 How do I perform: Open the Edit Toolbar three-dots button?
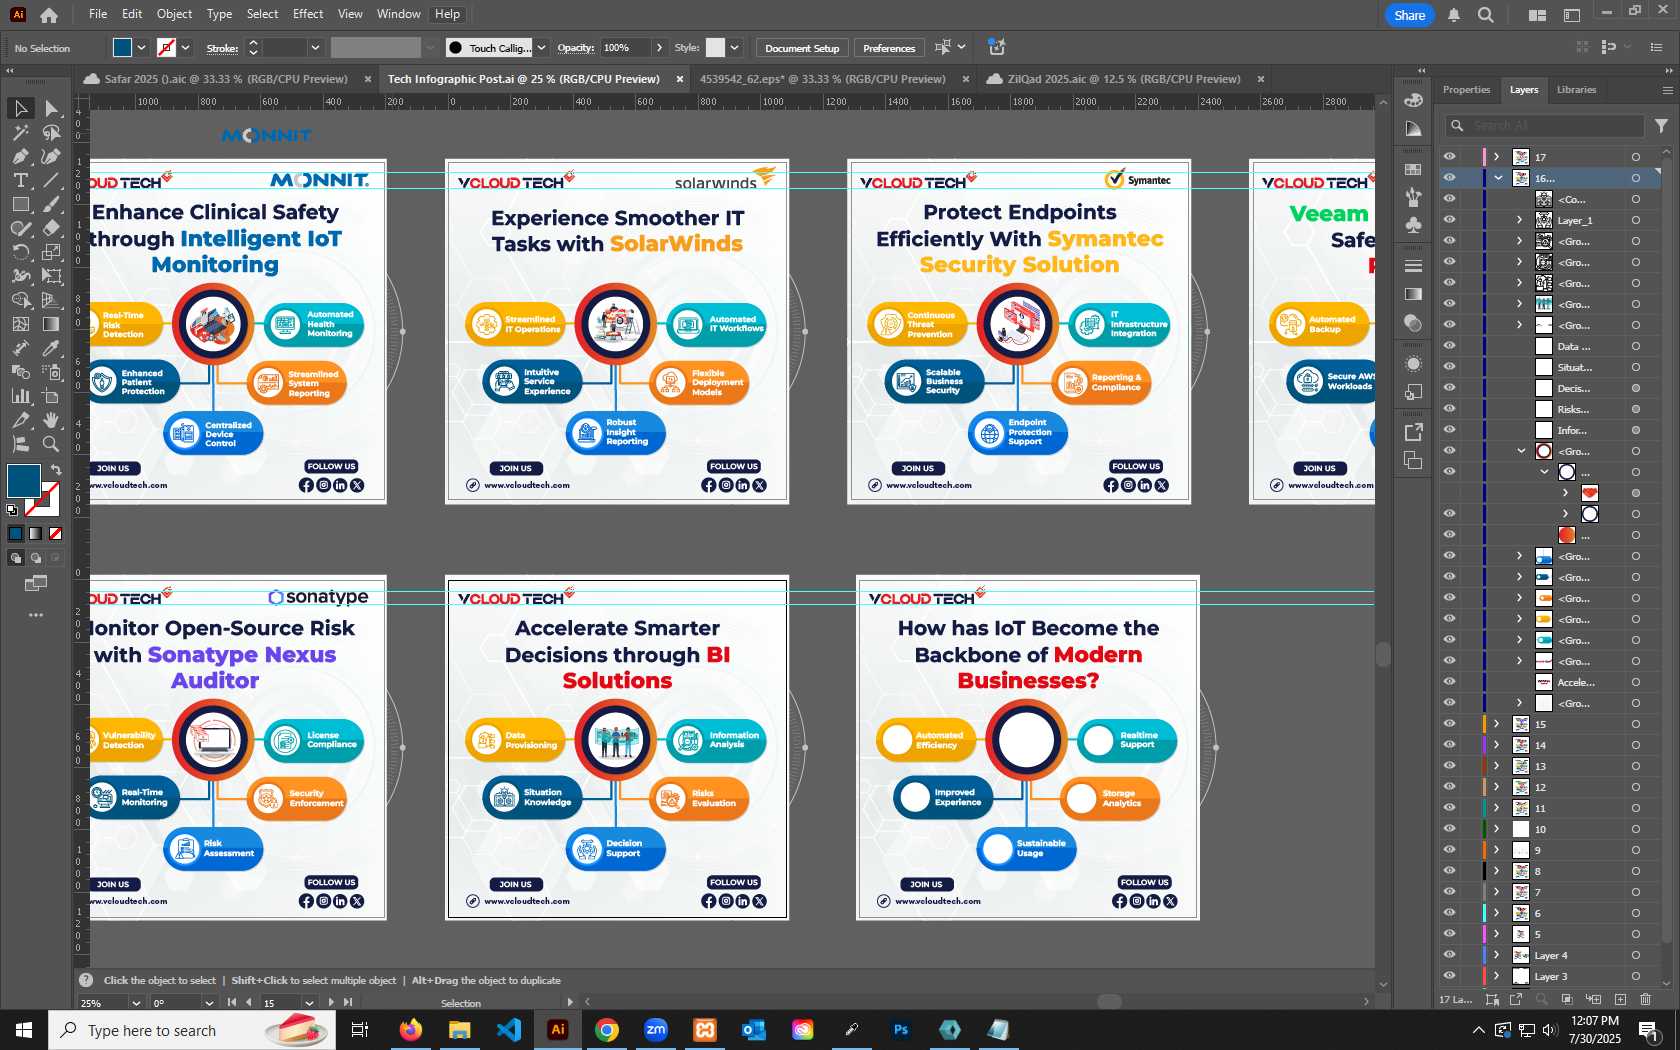(x=36, y=615)
